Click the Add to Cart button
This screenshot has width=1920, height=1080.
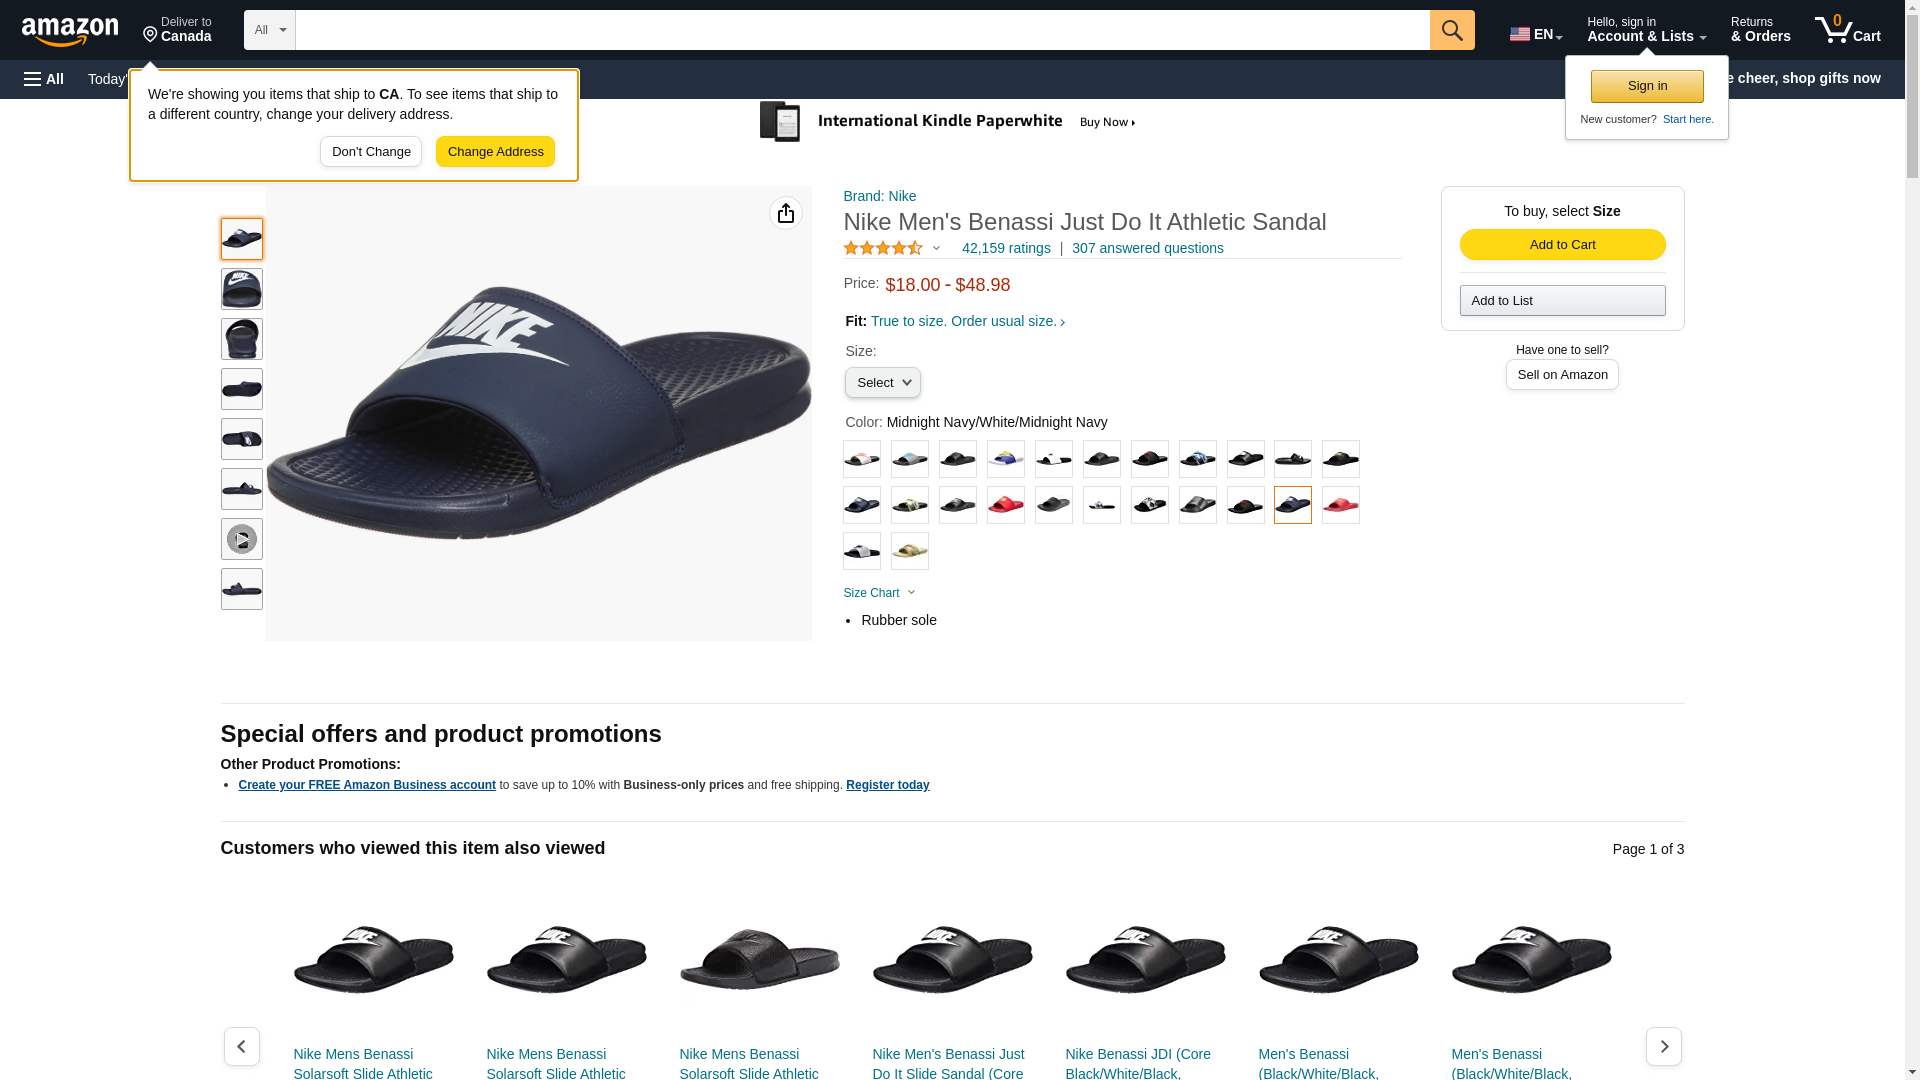click(x=1561, y=245)
